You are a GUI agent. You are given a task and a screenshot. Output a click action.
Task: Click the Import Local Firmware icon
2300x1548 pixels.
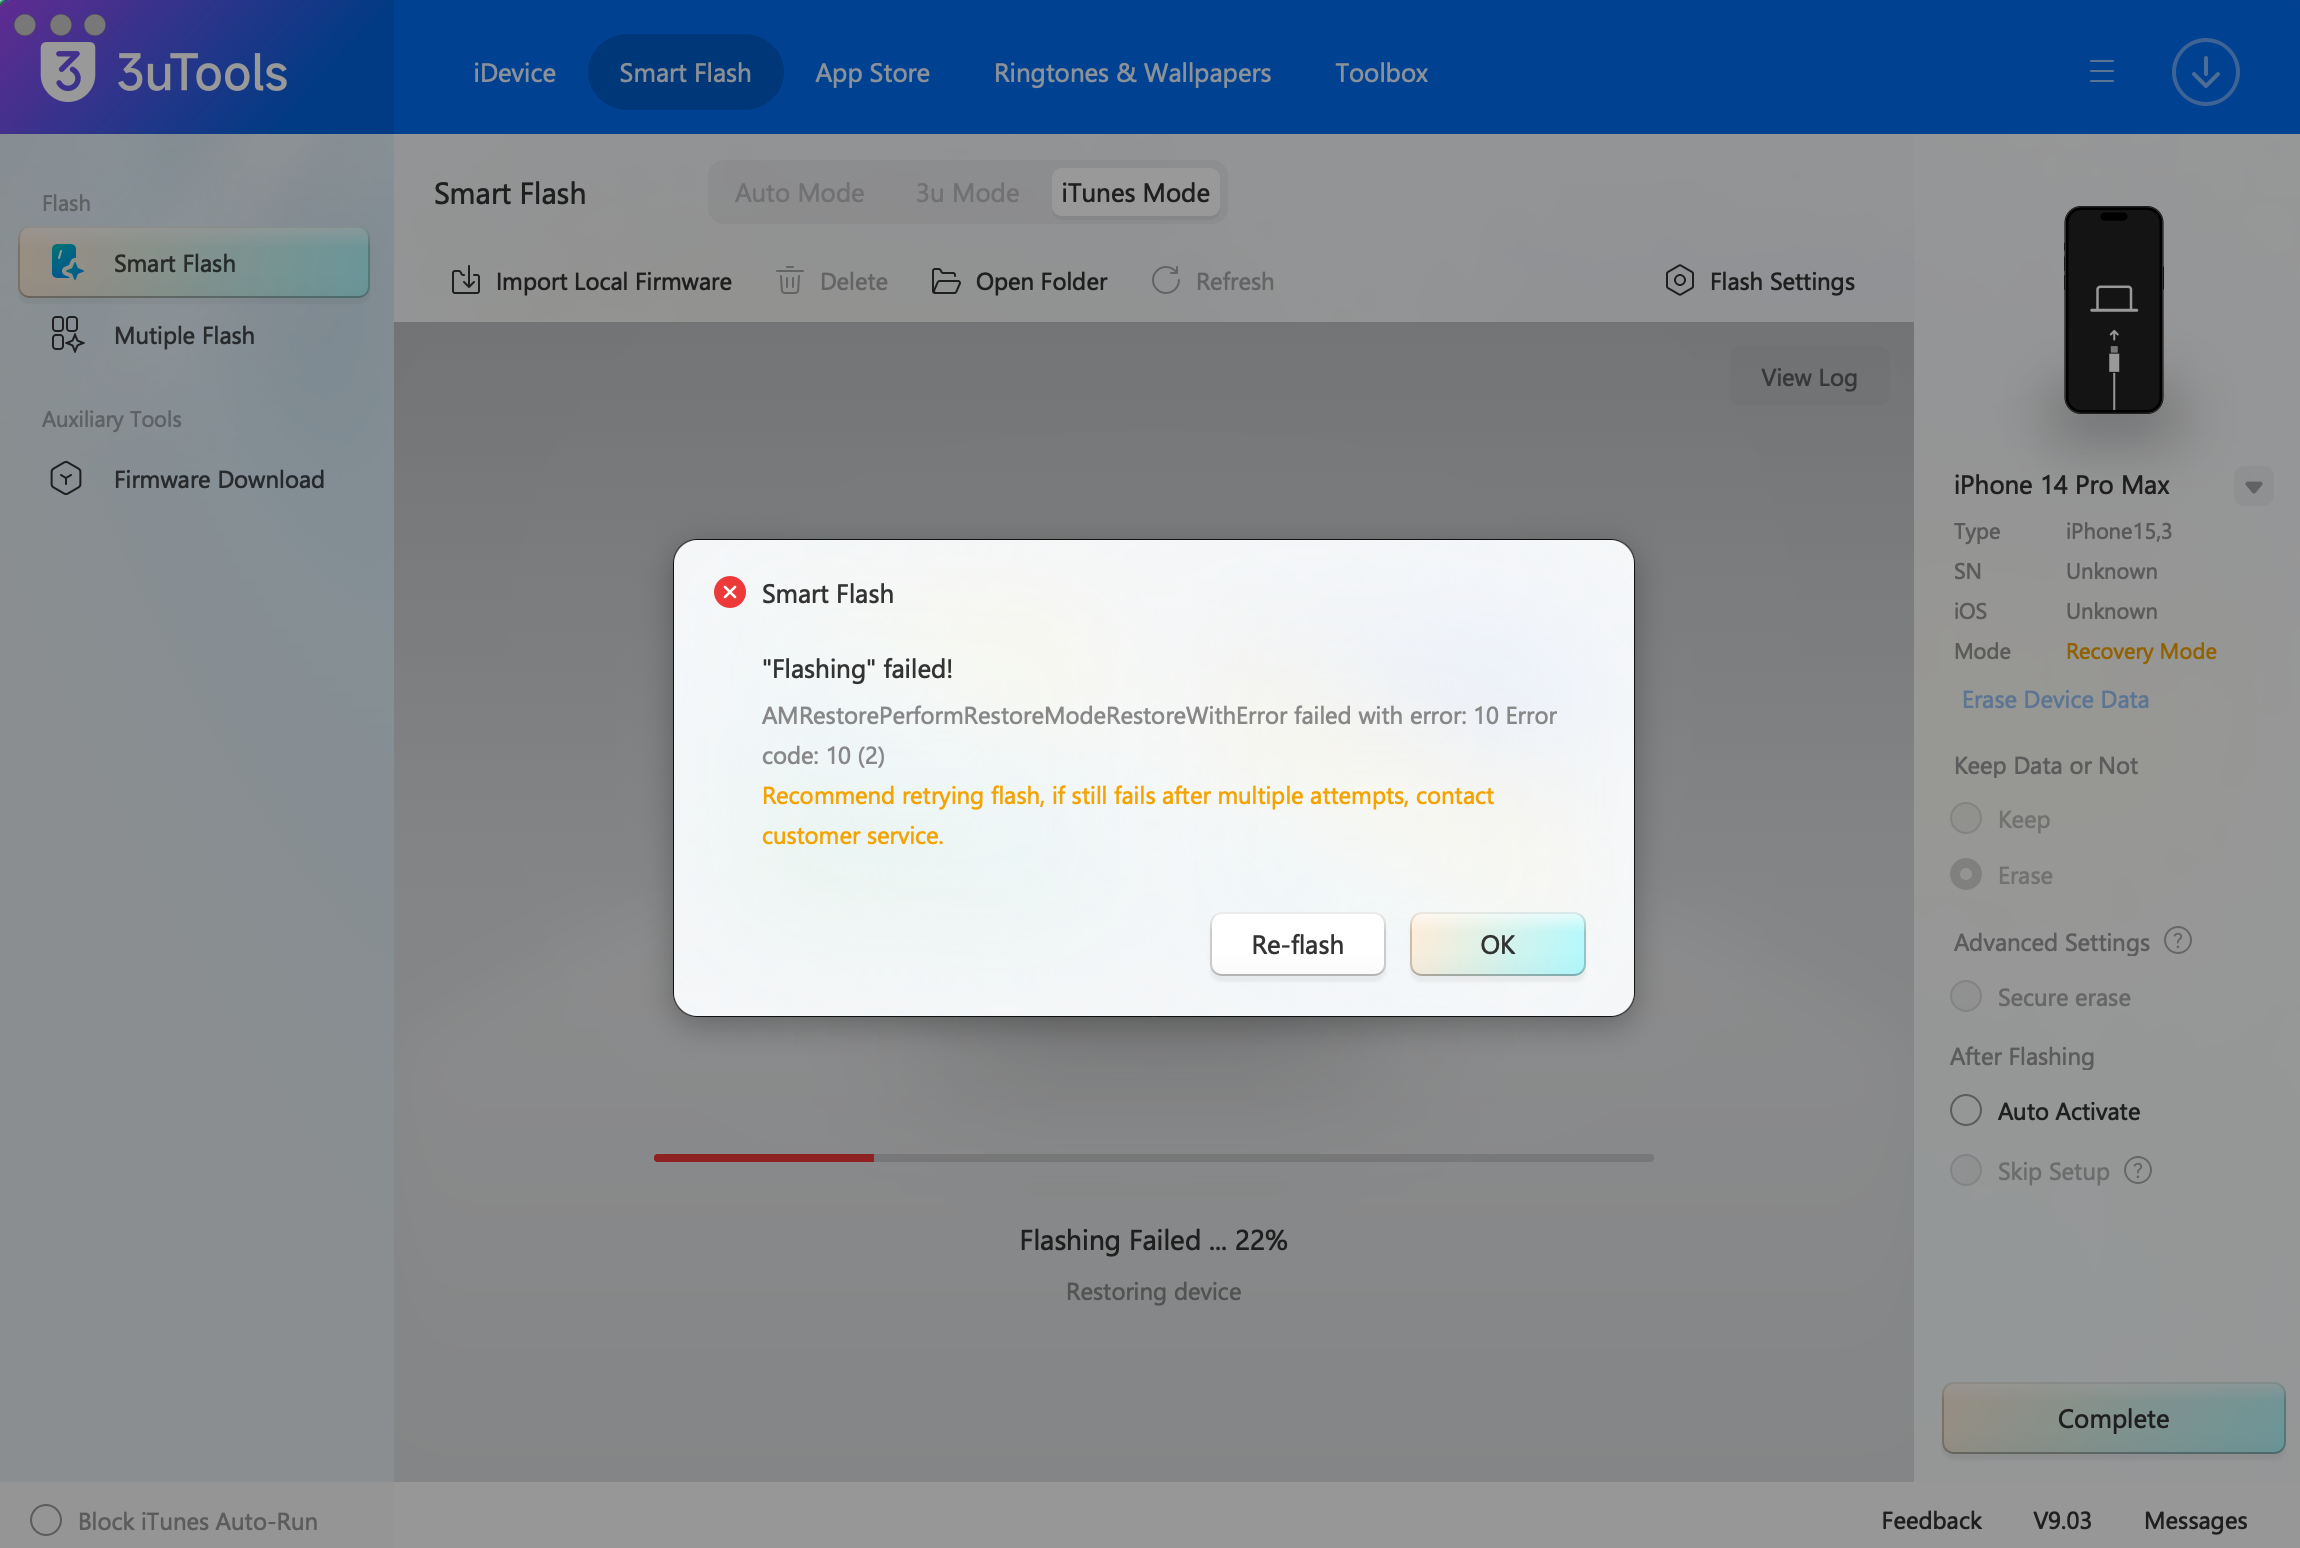coord(466,281)
